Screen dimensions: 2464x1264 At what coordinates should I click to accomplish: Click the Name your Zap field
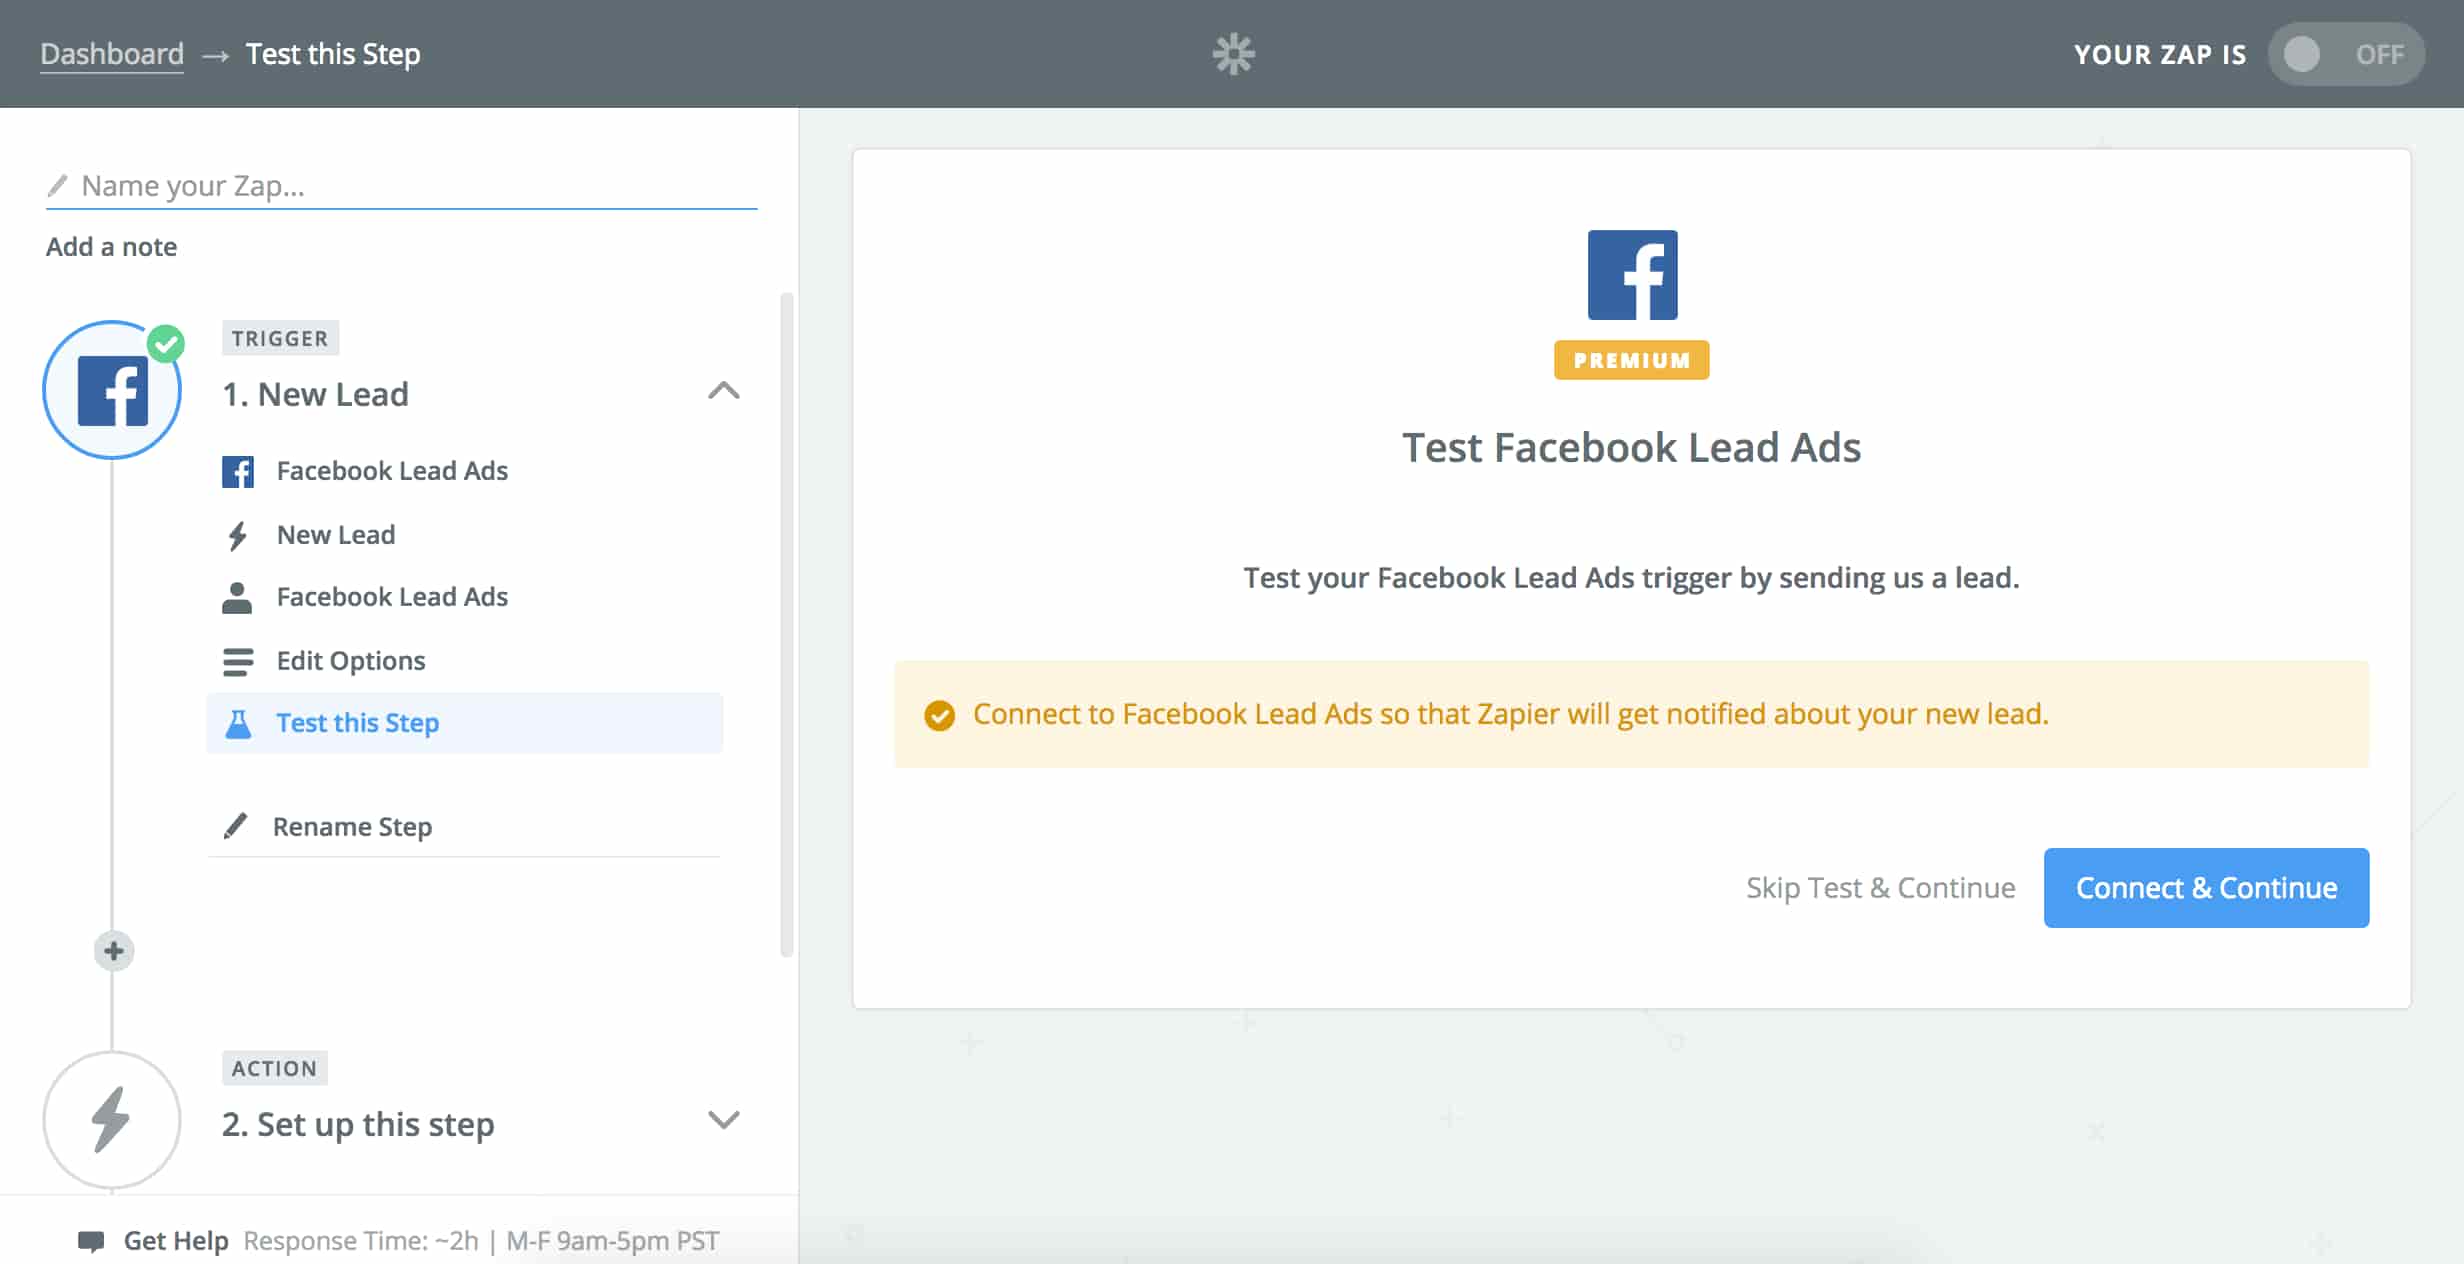(x=402, y=186)
